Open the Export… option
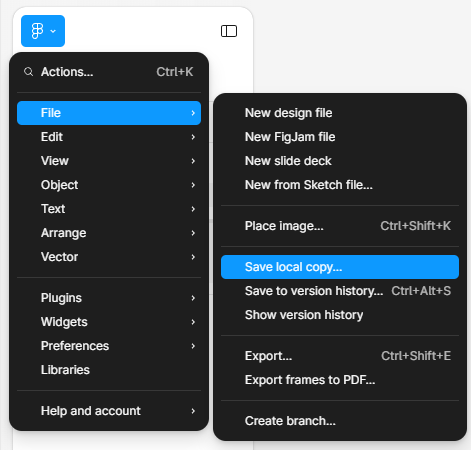 pos(340,356)
